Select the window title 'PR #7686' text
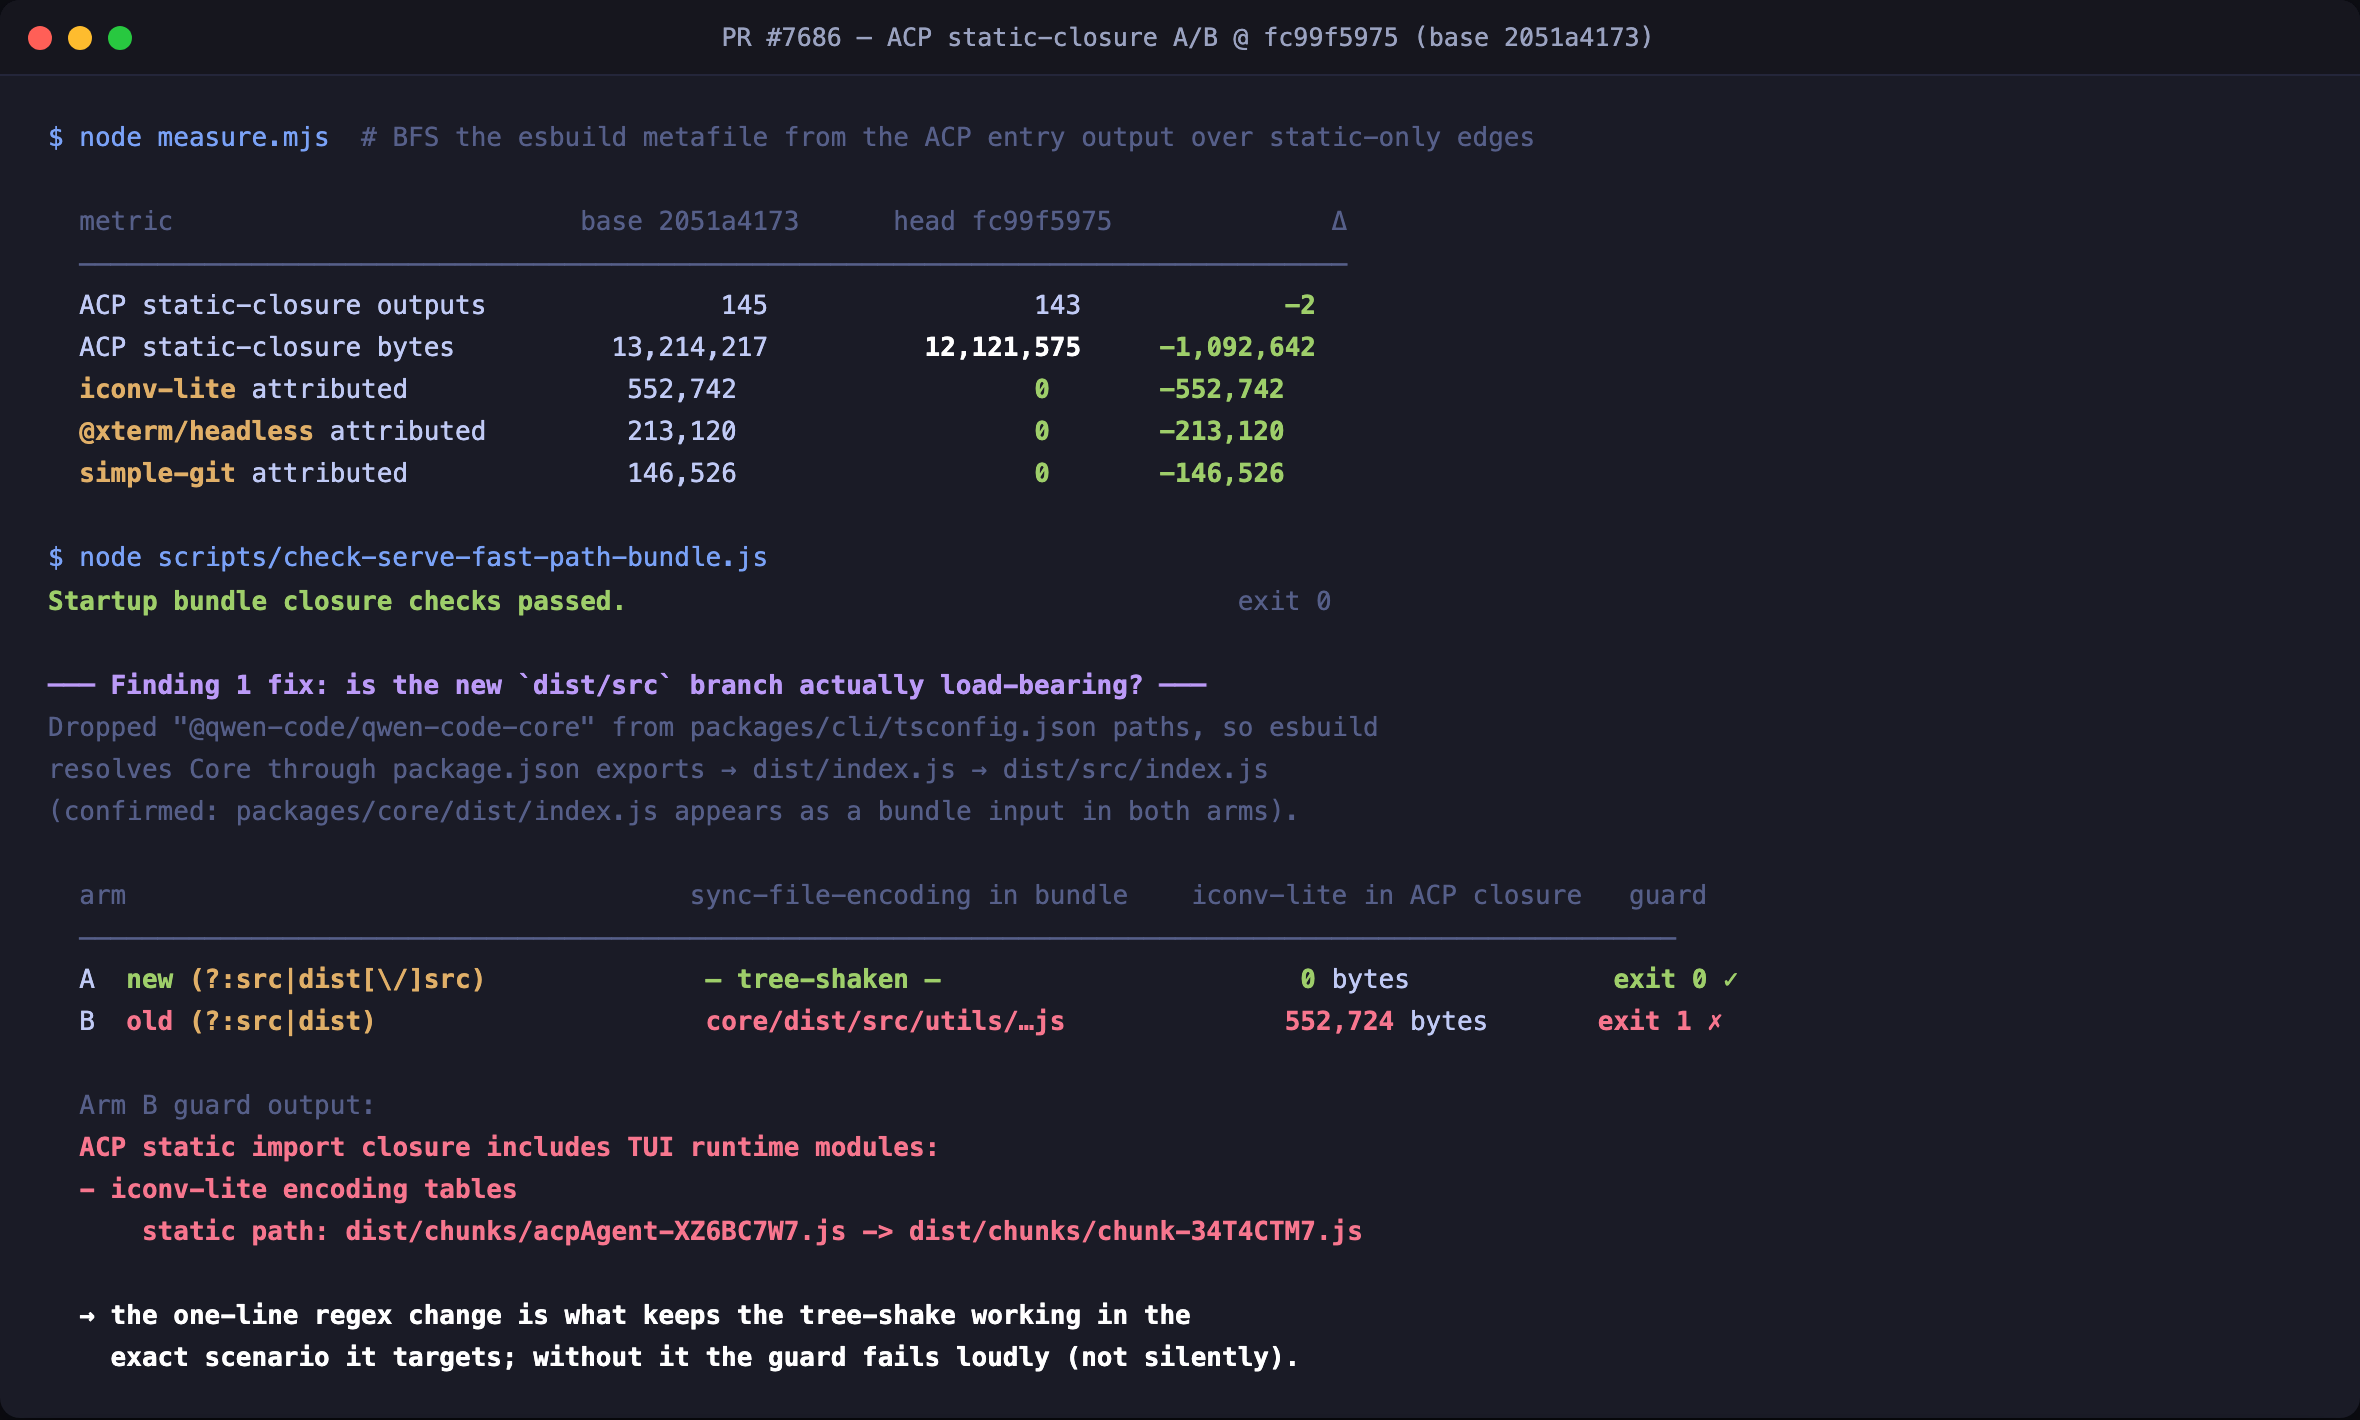Screen dimensions: 2360x1420 point(781,38)
